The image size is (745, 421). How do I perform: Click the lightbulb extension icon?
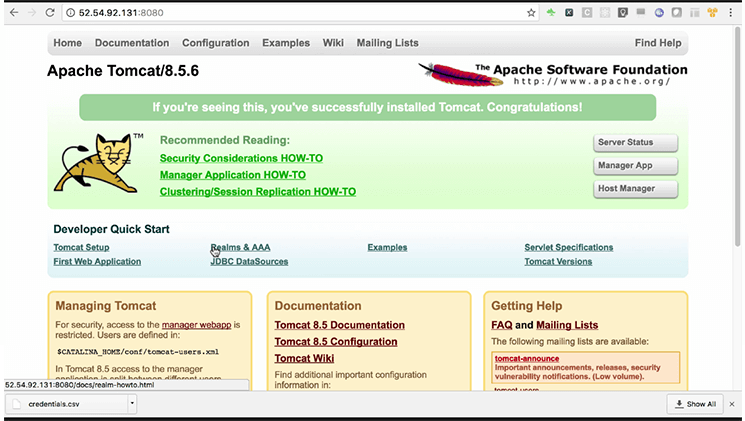coord(623,13)
